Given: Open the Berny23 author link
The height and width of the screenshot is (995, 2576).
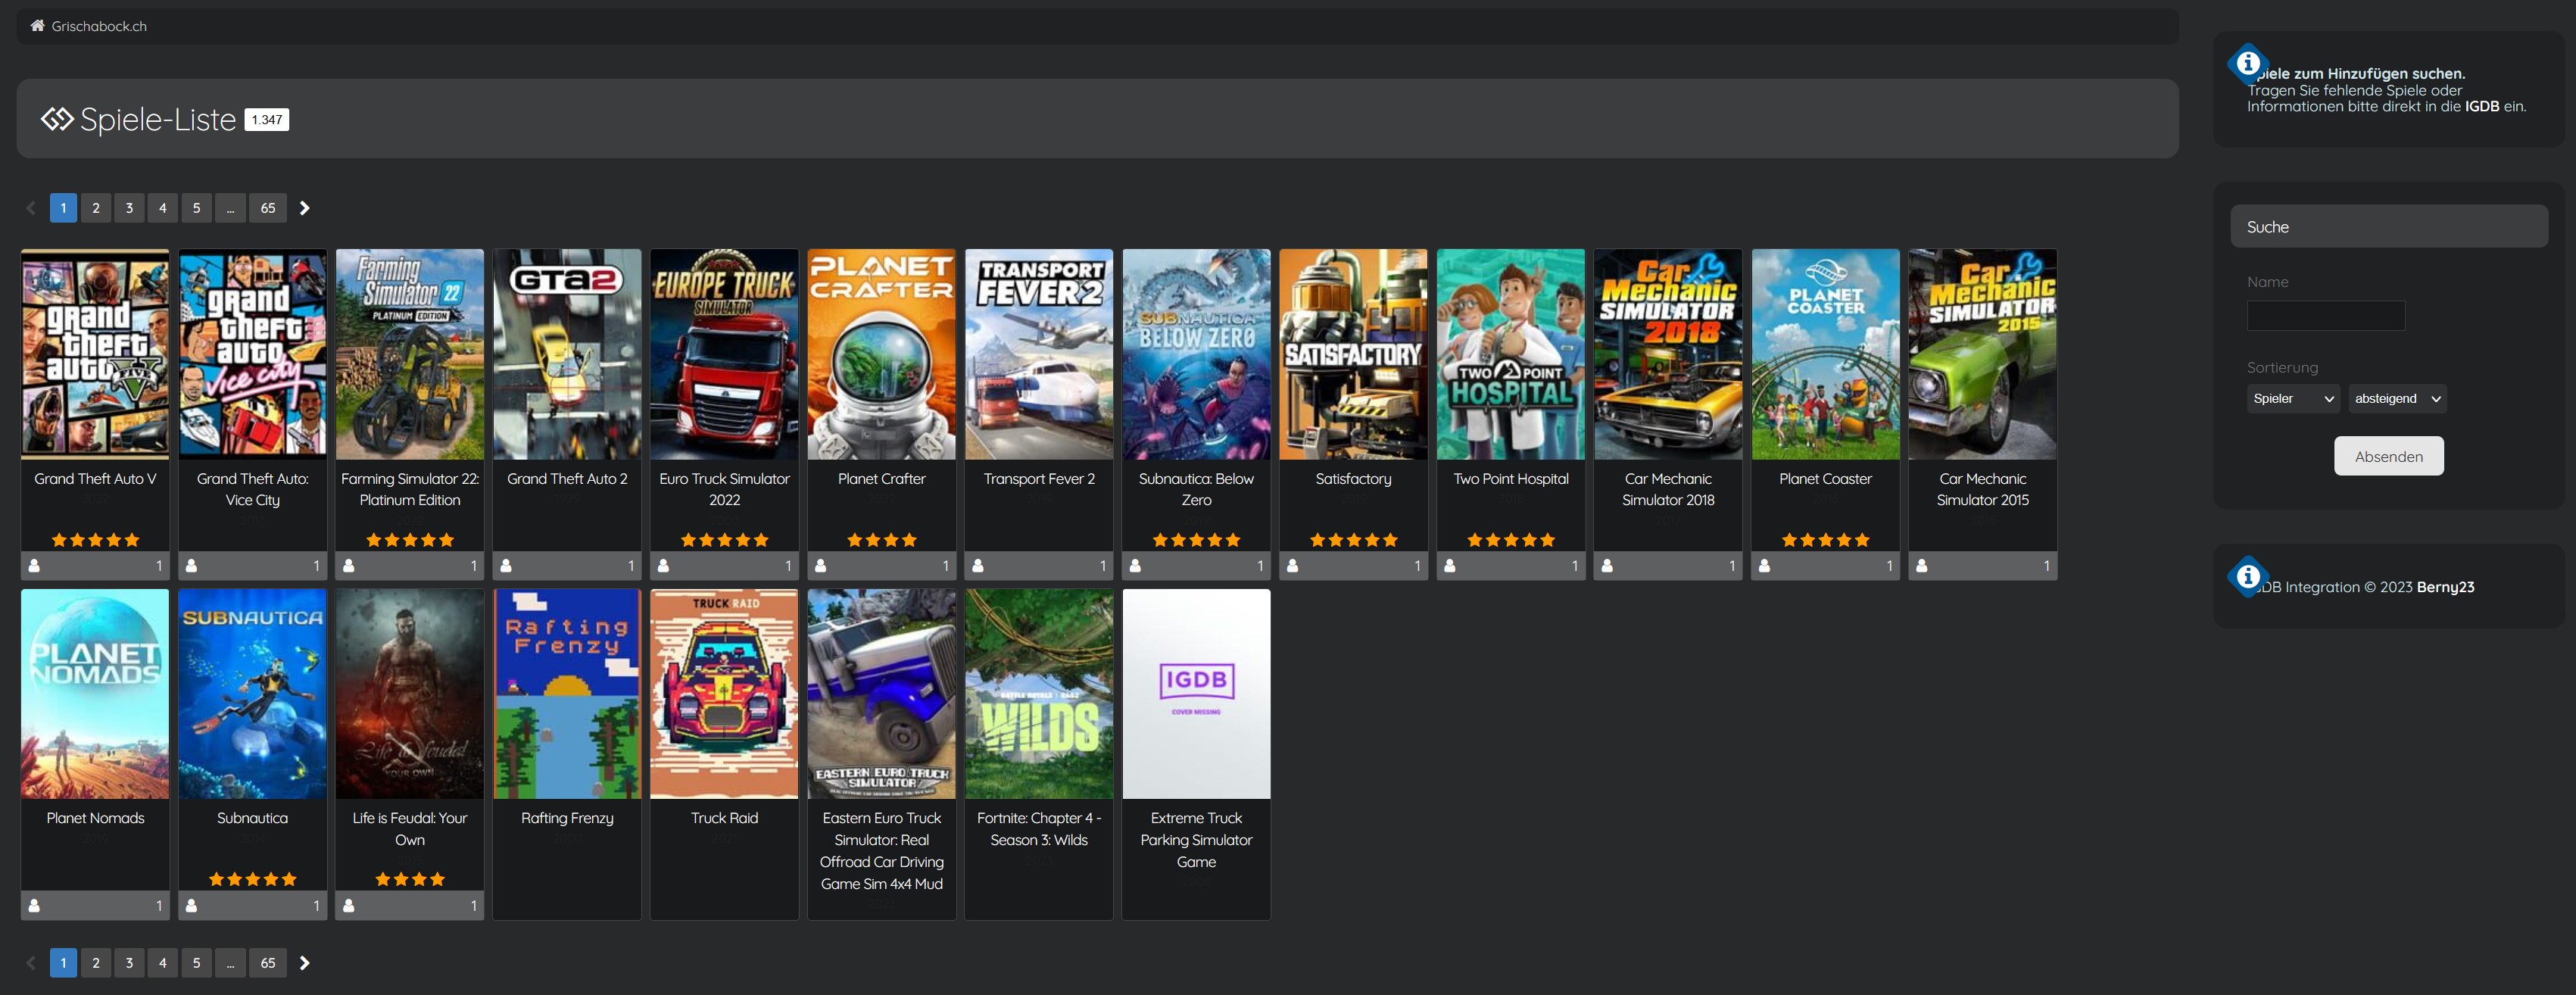Looking at the screenshot, I should tap(2445, 587).
